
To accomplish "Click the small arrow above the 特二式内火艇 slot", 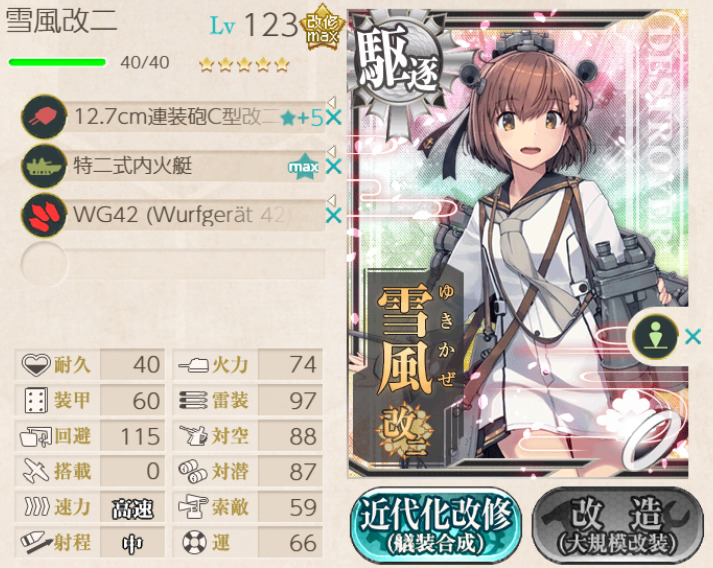I will [x=332, y=150].
